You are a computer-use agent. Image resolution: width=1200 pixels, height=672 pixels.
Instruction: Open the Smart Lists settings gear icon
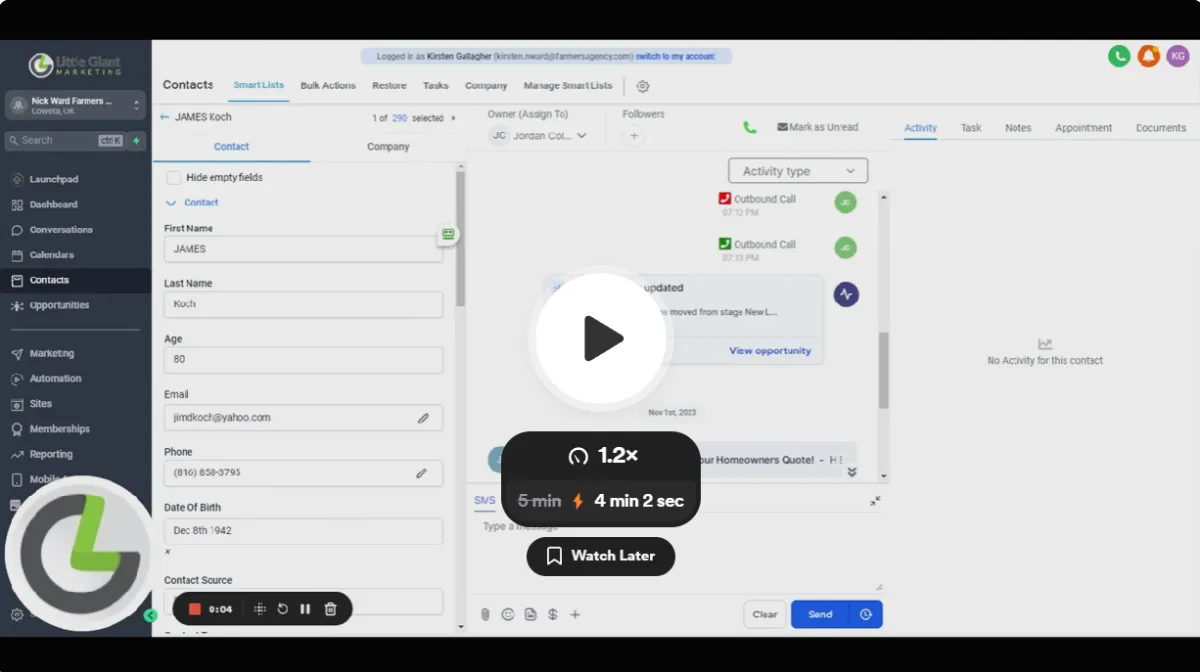[643, 86]
